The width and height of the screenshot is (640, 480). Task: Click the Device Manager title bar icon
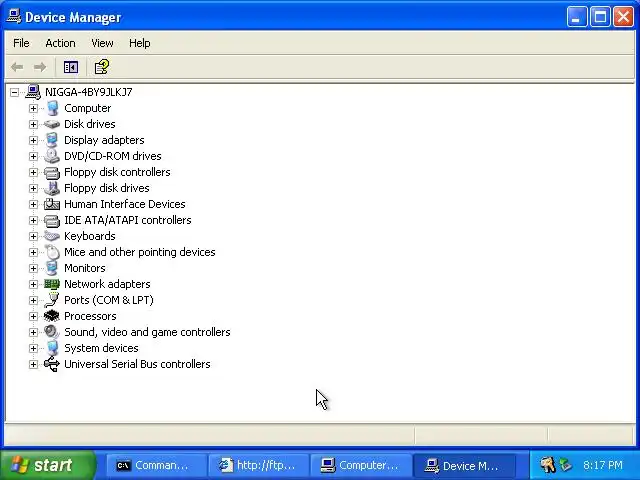(14, 17)
